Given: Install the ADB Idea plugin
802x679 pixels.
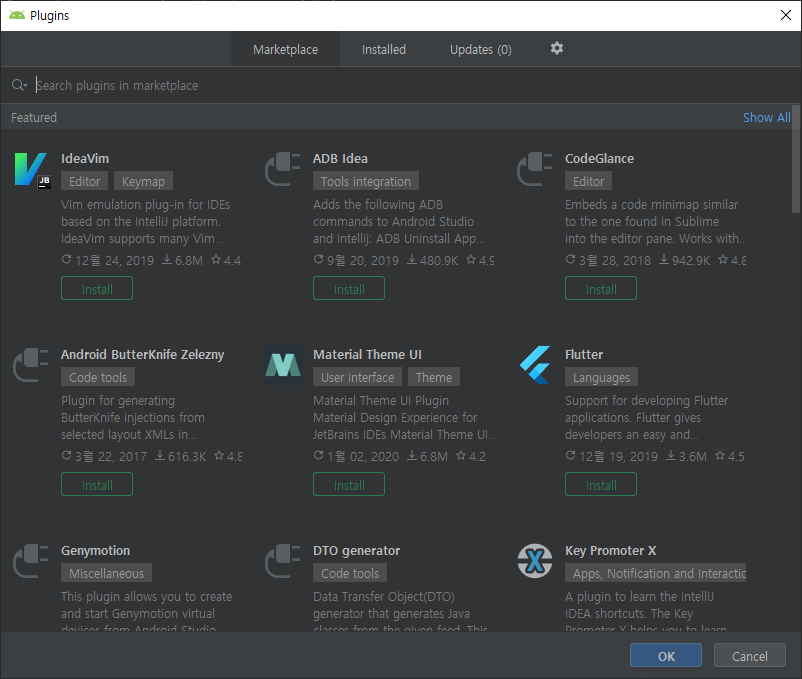Looking at the screenshot, I should coord(349,289).
